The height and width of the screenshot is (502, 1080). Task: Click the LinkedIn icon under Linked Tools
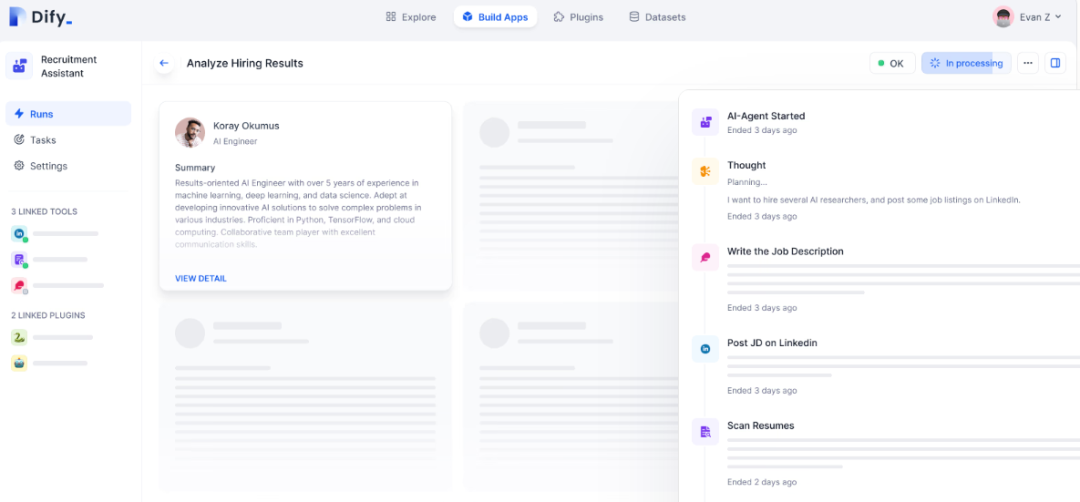(19, 233)
